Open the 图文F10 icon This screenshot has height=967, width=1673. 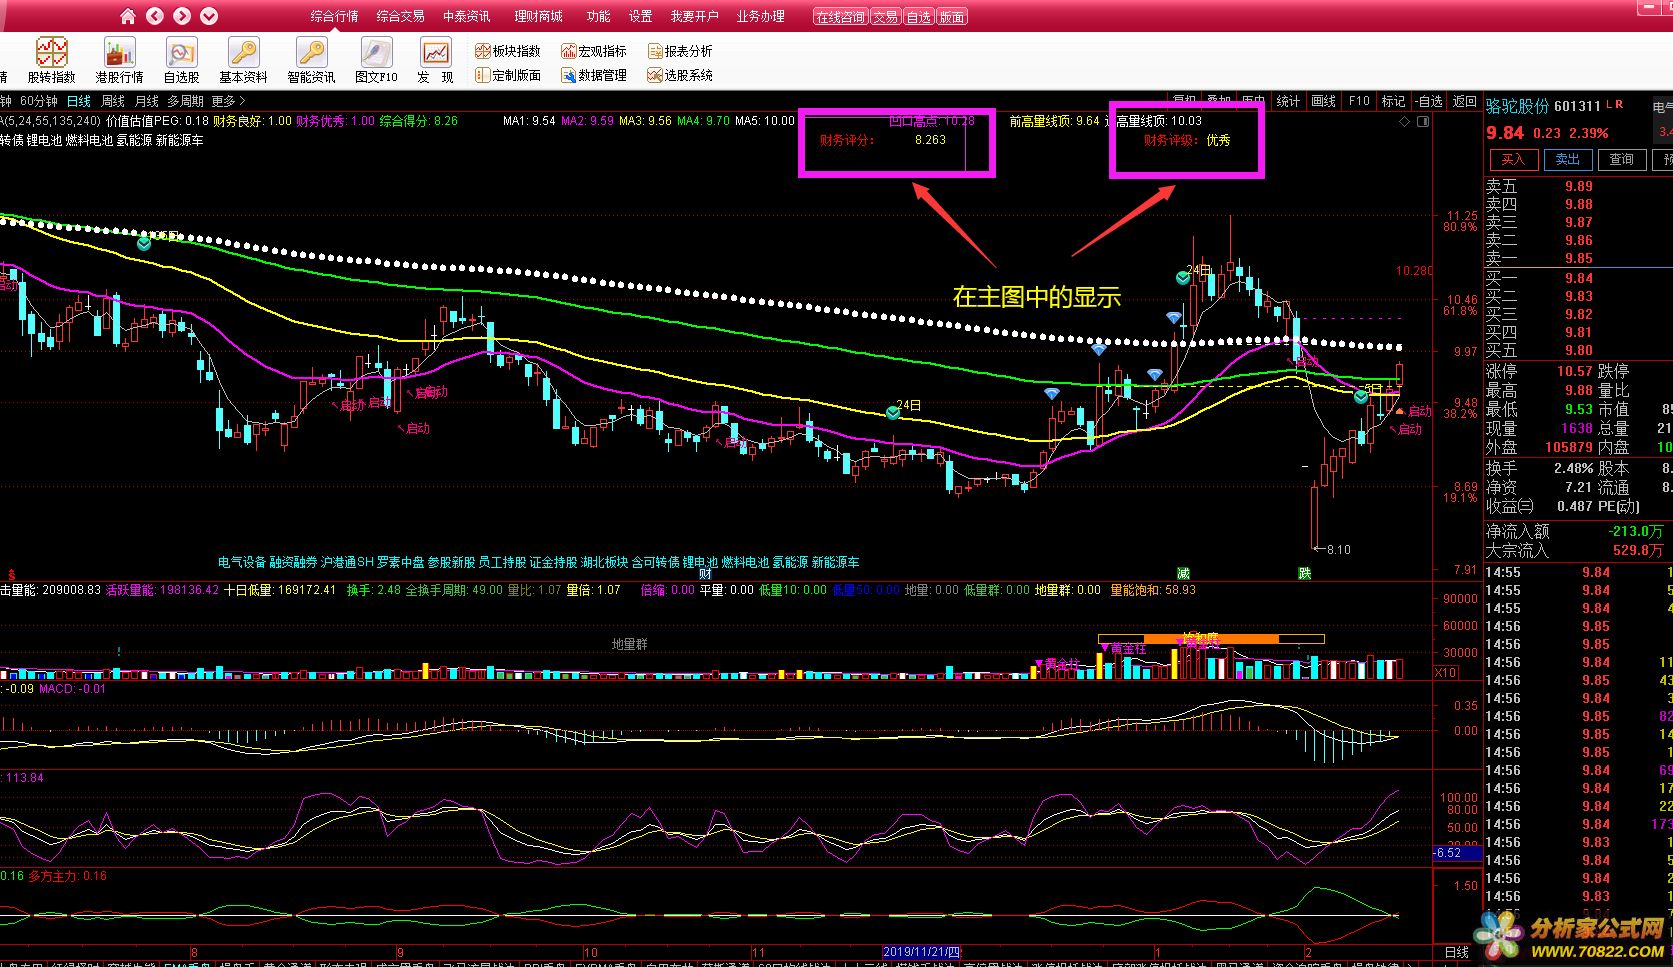[376, 60]
